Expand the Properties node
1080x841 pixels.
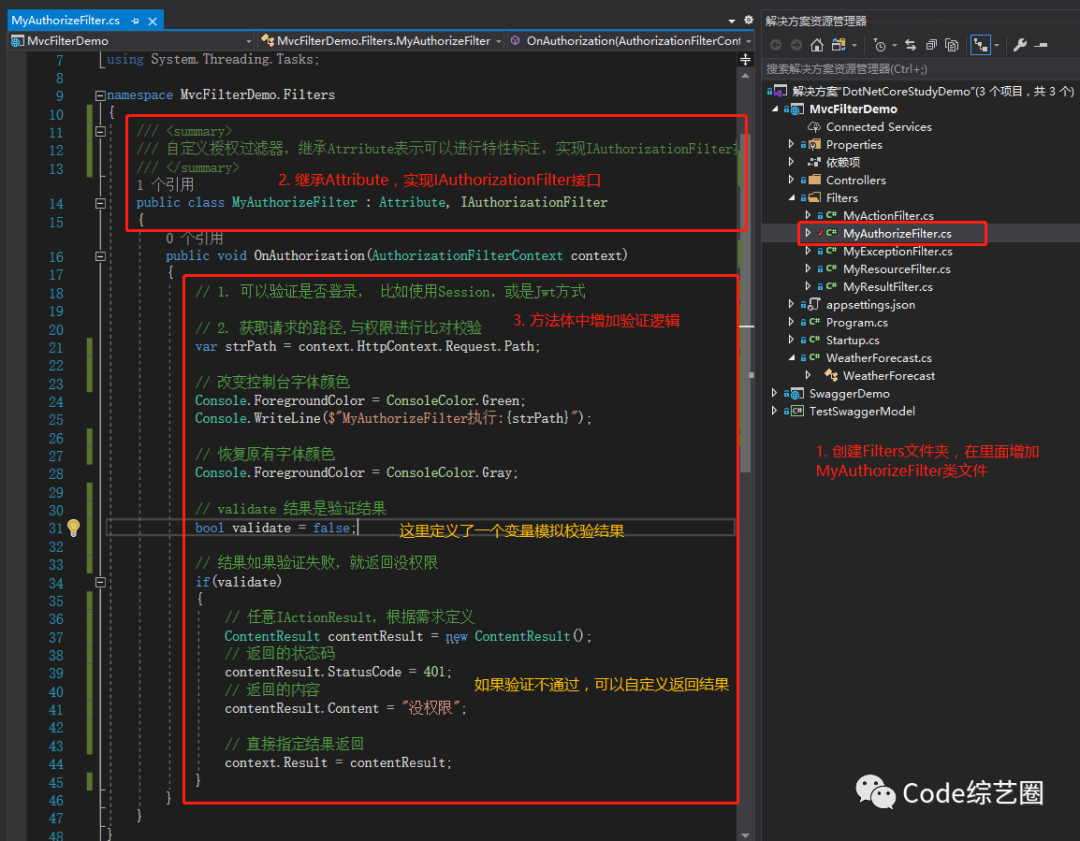pos(791,145)
